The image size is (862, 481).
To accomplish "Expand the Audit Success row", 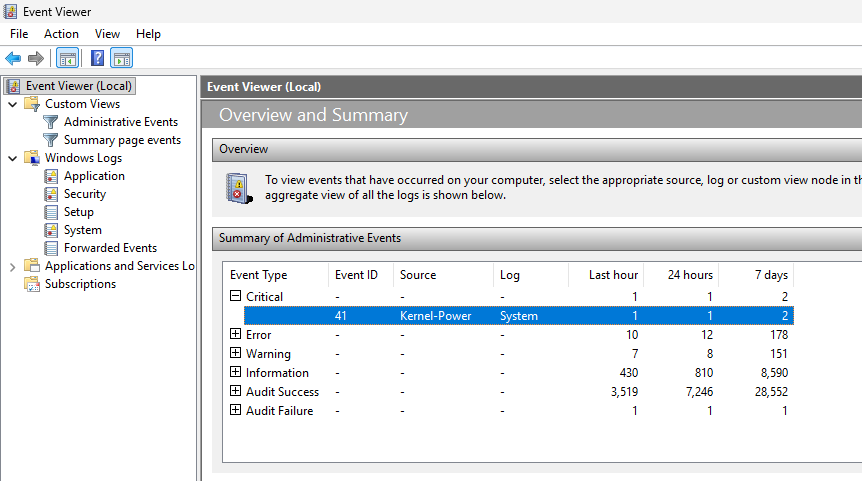I will pyautogui.click(x=236, y=391).
